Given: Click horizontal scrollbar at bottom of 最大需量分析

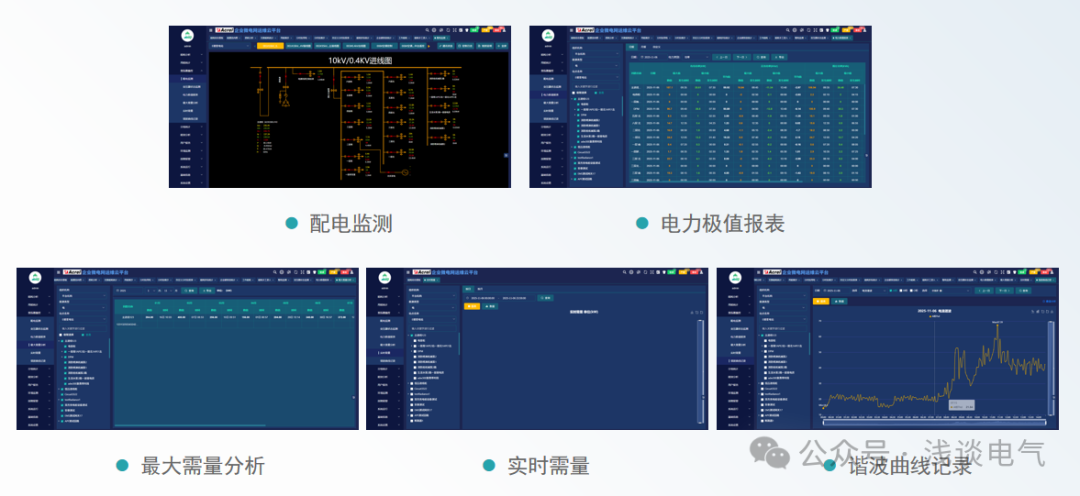Looking at the screenshot, I should (x=190, y=426).
